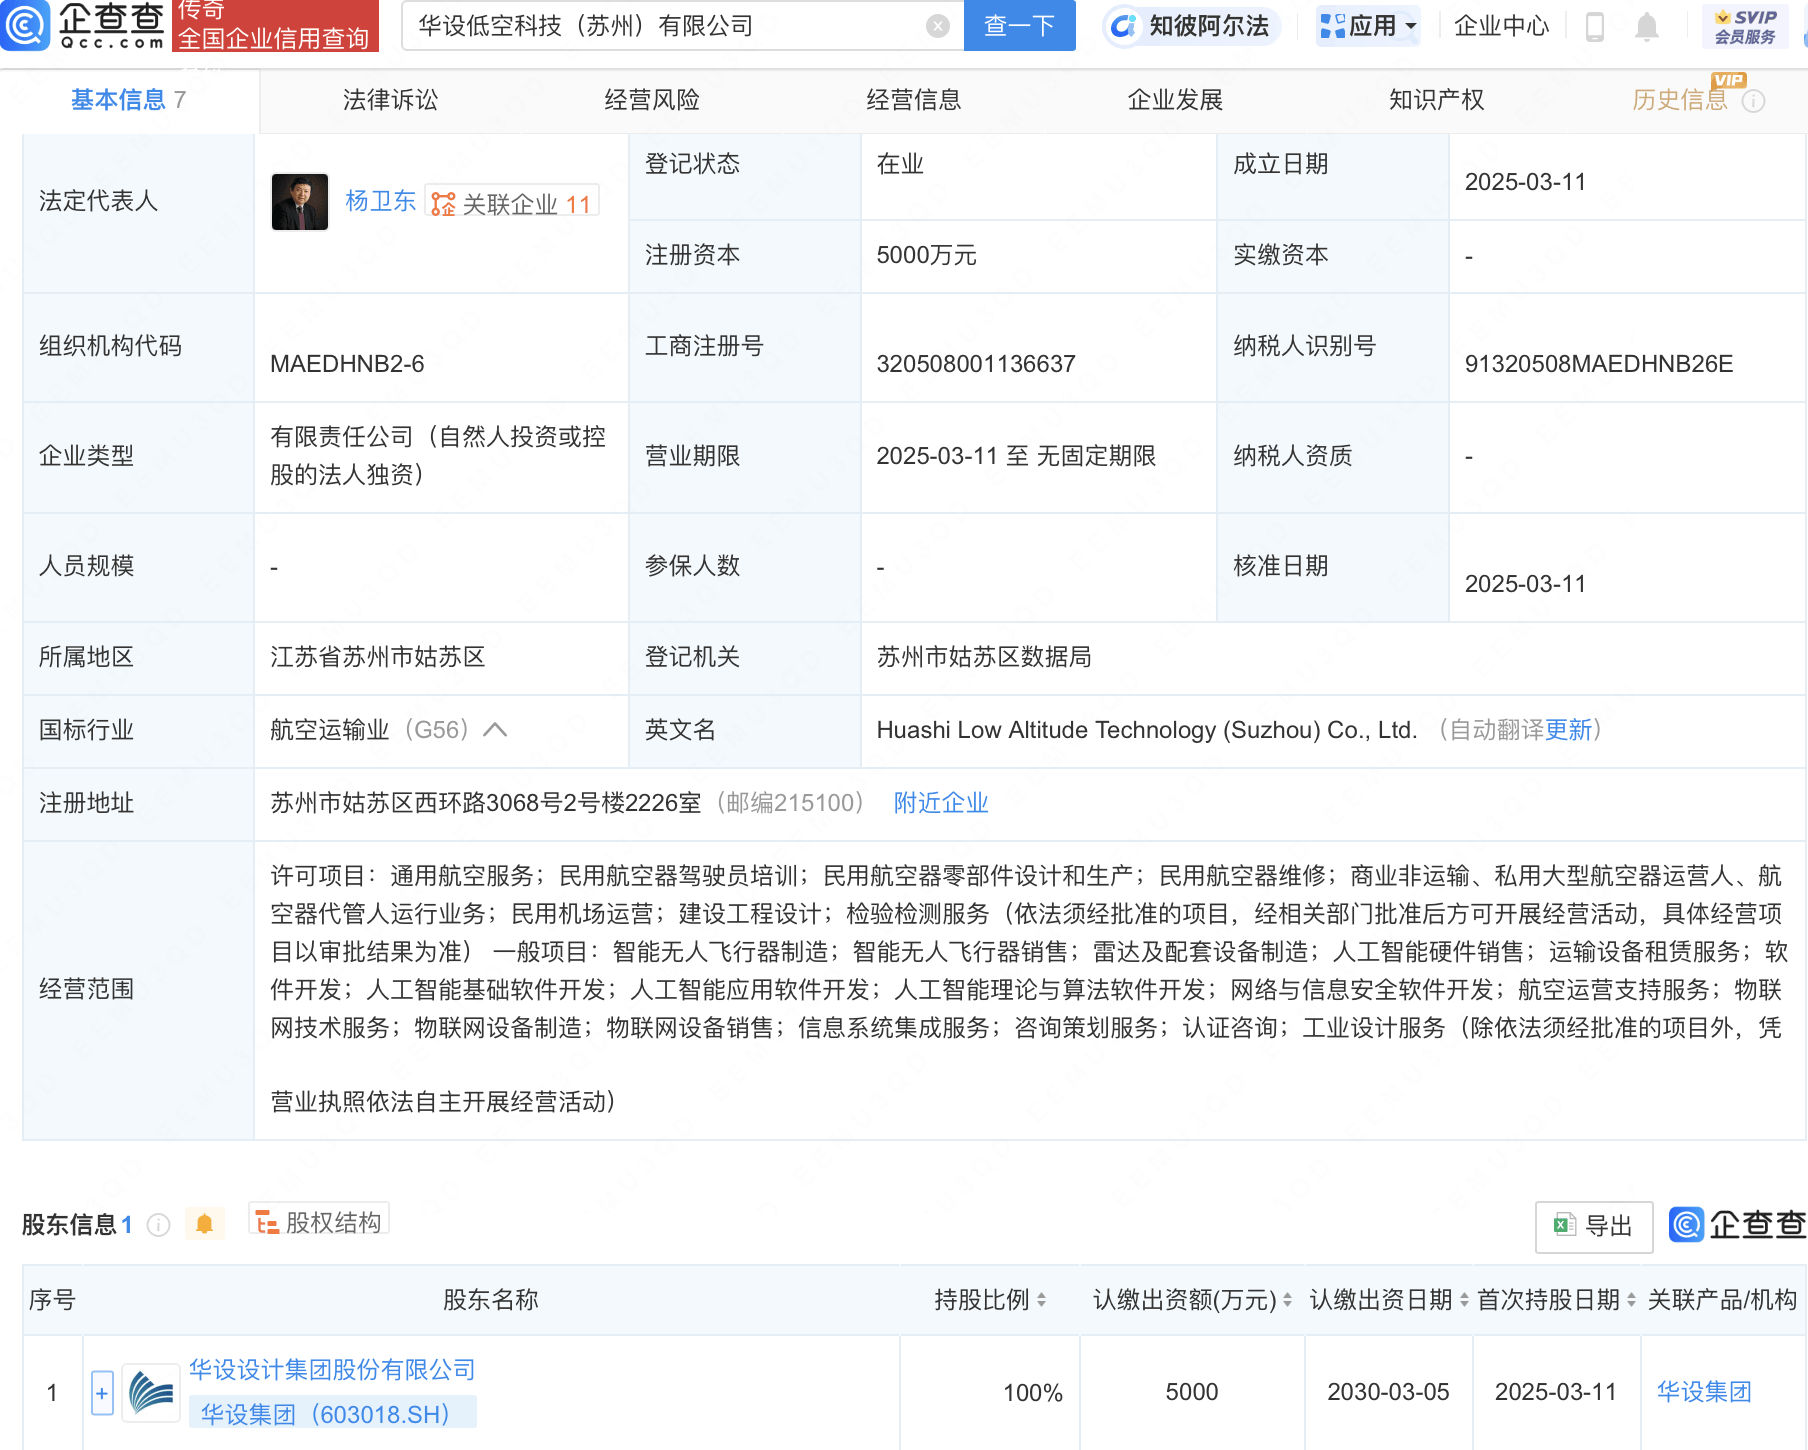Select 登记状态 value 在业
The width and height of the screenshot is (1808, 1450).
click(x=900, y=164)
